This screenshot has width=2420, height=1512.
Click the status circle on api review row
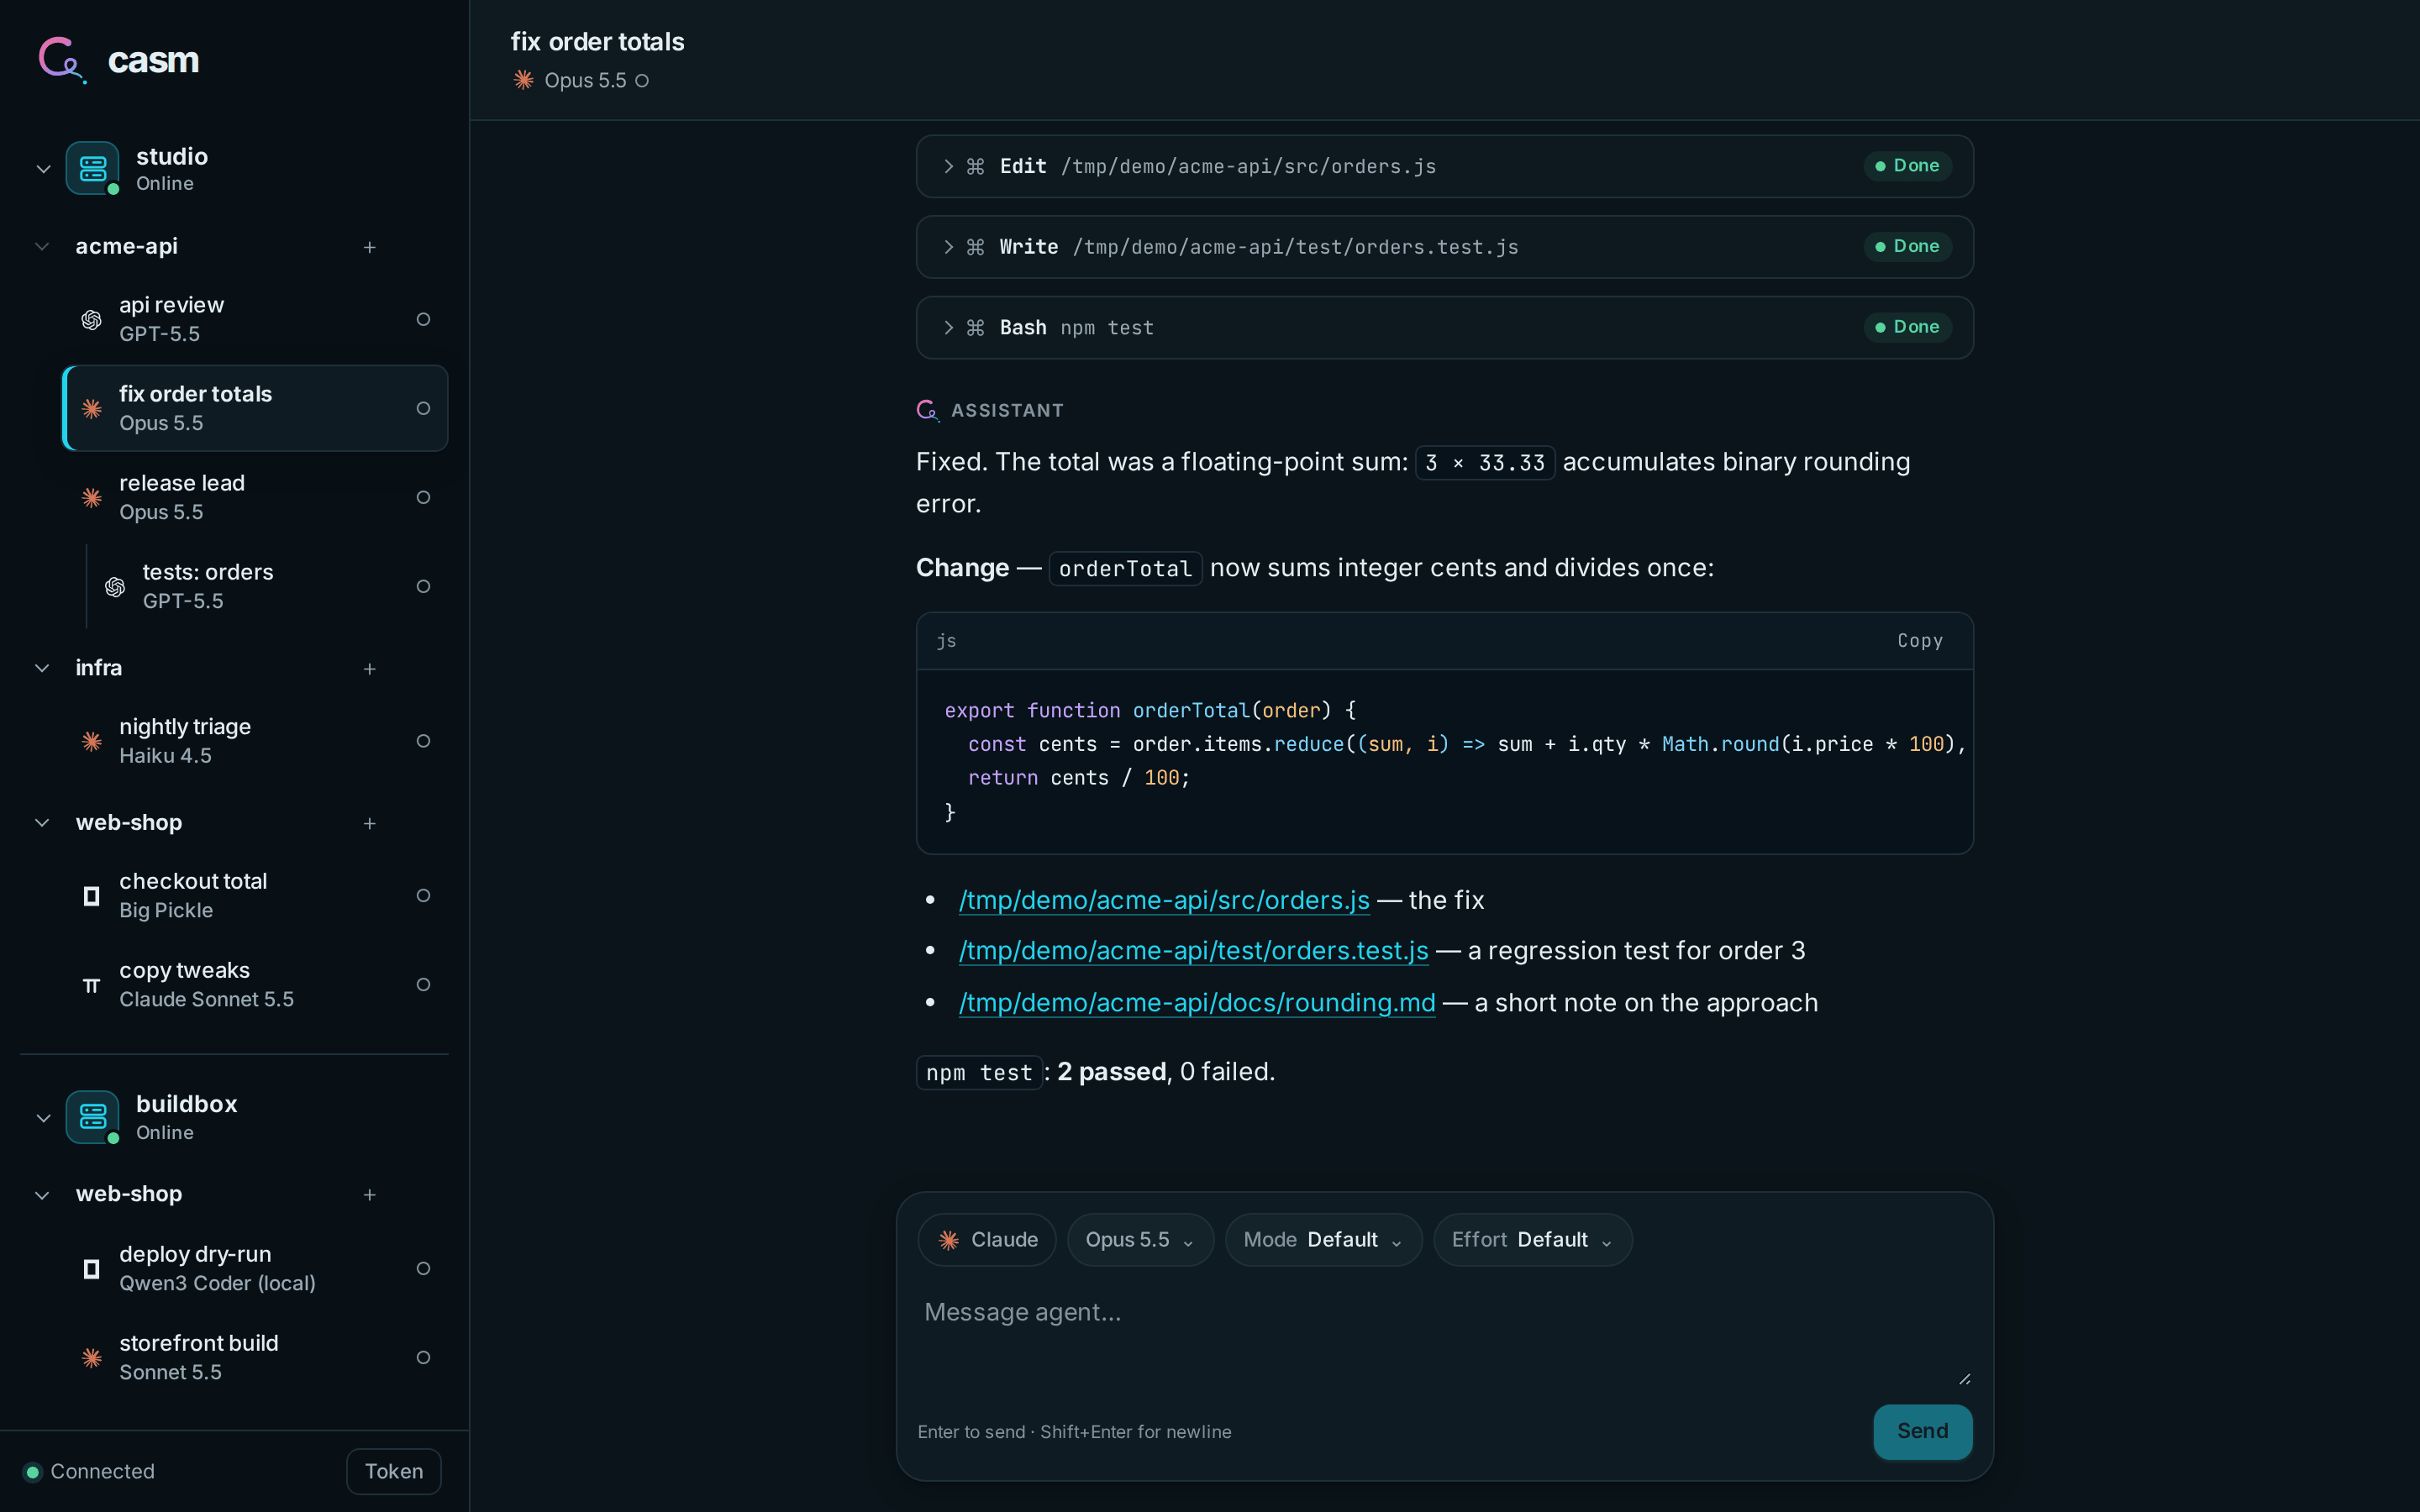pyautogui.click(x=423, y=319)
